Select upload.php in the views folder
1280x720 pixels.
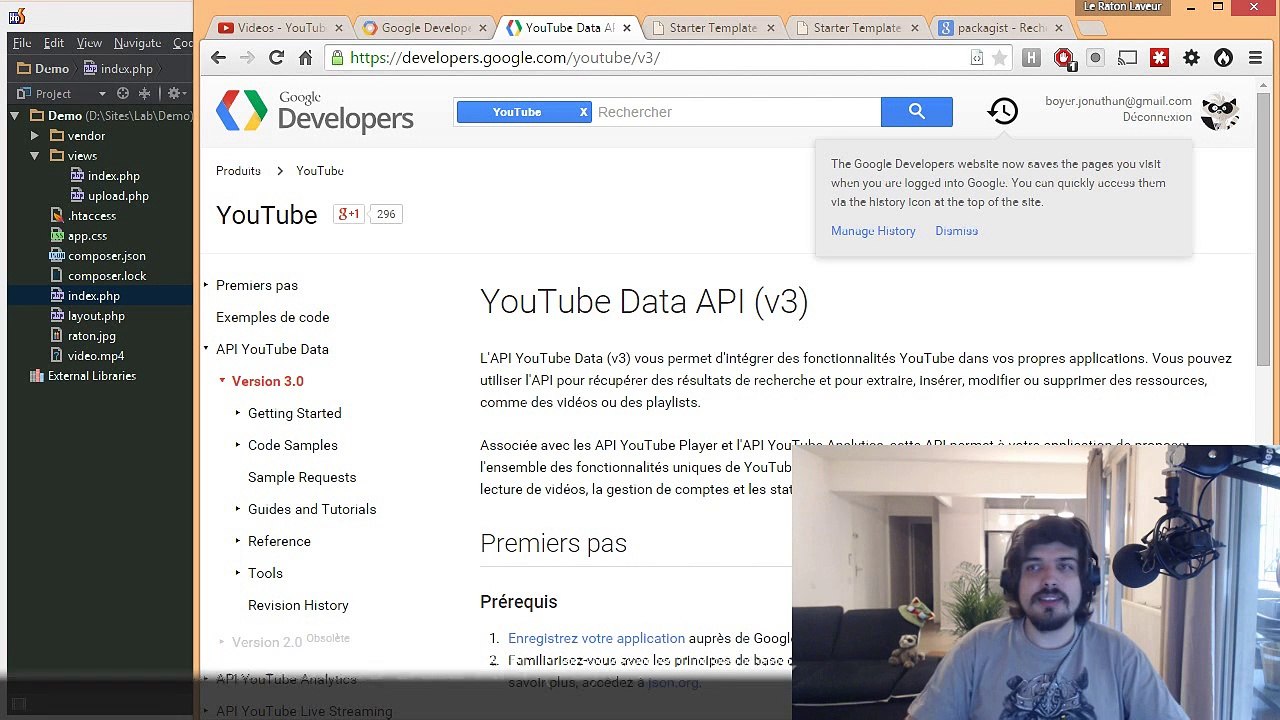109,196
